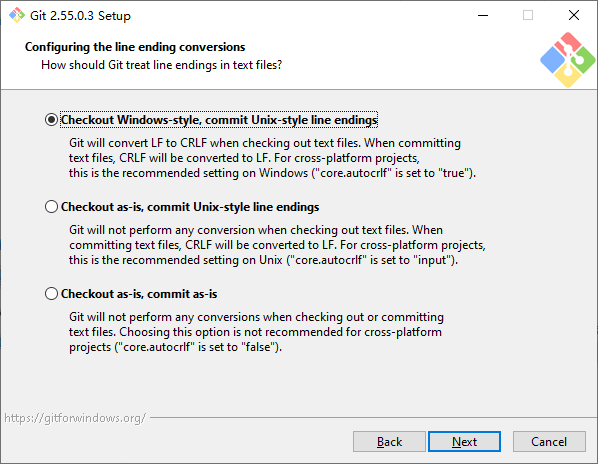Click 'Checkout as-is, commit Unix-style line endings' label
Image resolution: width=598 pixels, height=464 pixels.
[190, 207]
